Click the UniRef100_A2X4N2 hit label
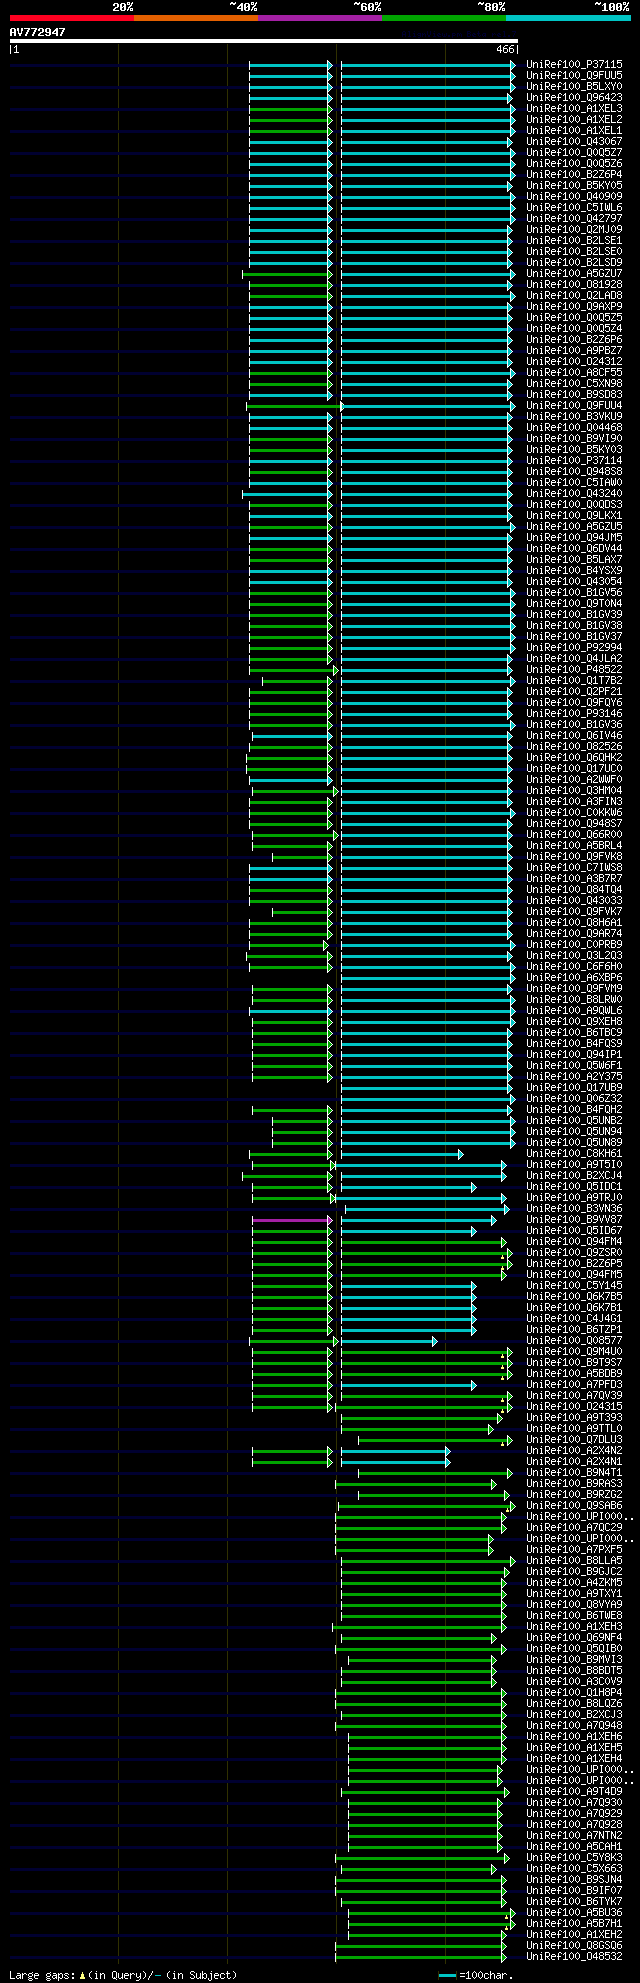Viewport: 640px width, 1983px height. click(x=574, y=1451)
